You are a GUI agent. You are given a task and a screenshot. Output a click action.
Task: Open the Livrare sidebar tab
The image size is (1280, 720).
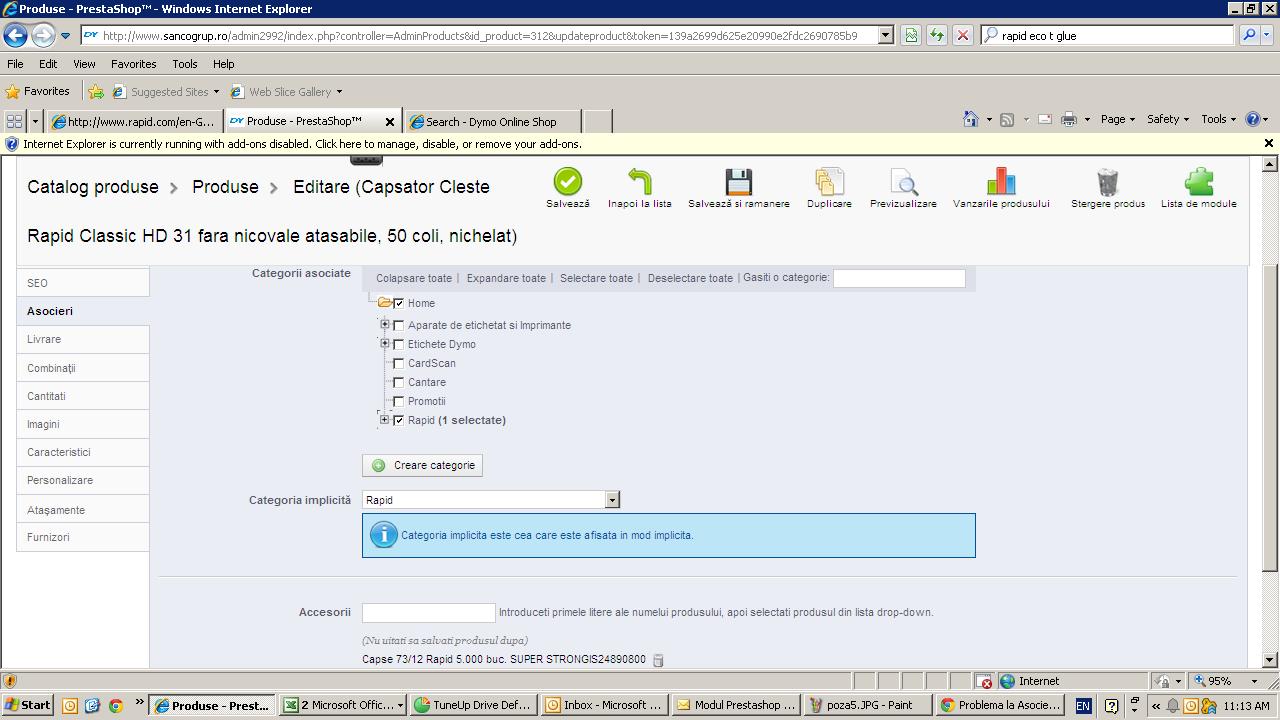pyautogui.click(x=83, y=339)
